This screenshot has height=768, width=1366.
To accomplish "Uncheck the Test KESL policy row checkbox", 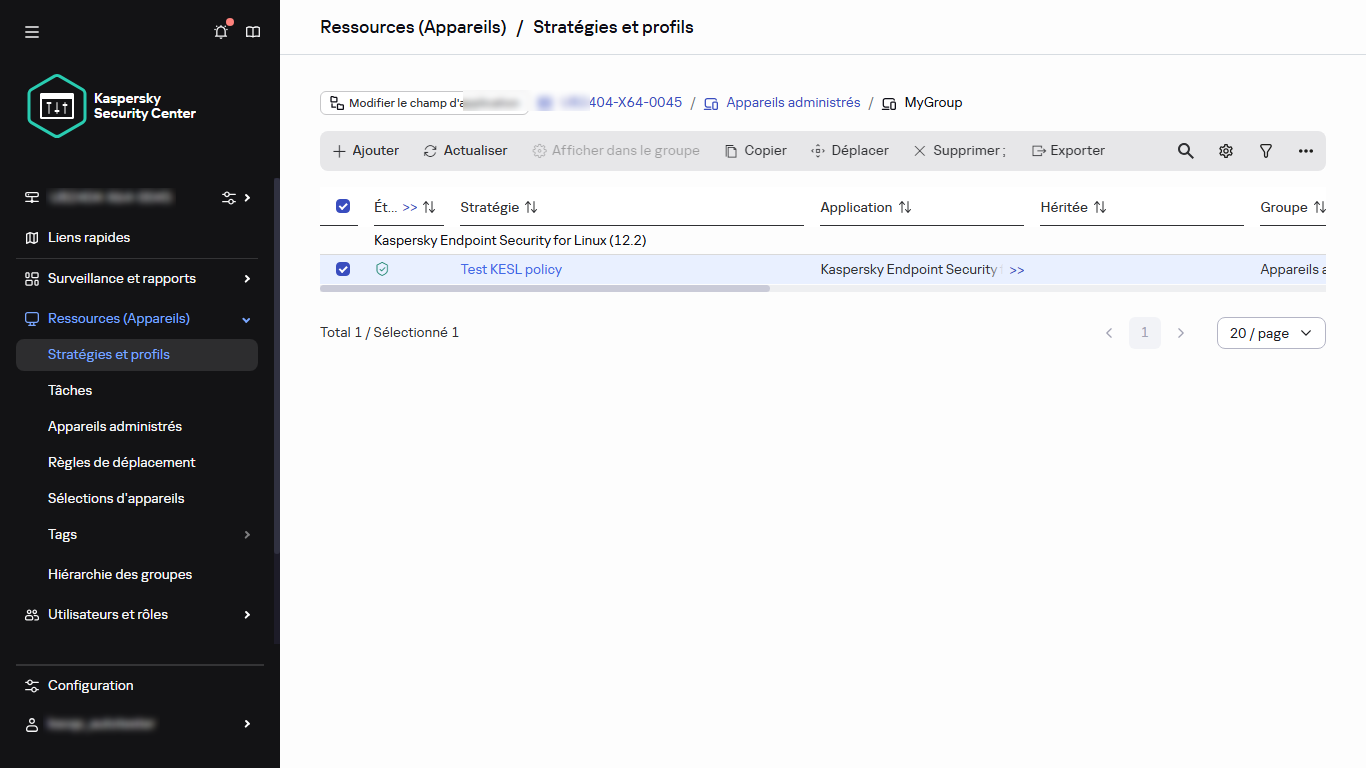I will [x=343, y=269].
